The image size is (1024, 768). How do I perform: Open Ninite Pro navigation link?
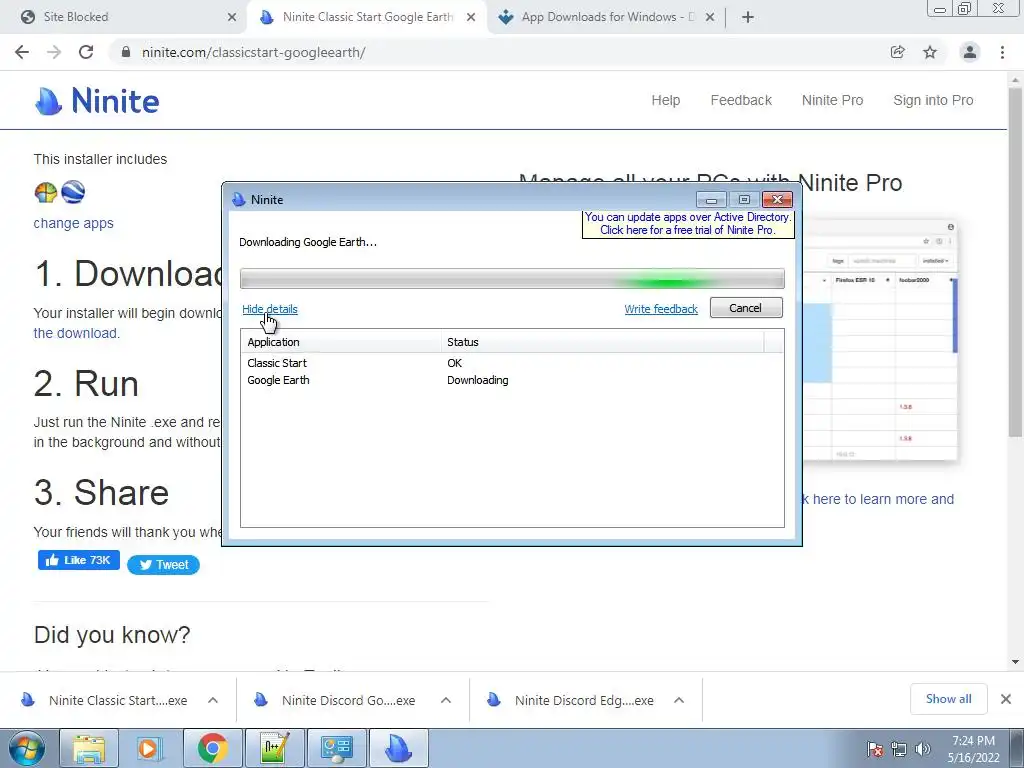[x=833, y=100]
